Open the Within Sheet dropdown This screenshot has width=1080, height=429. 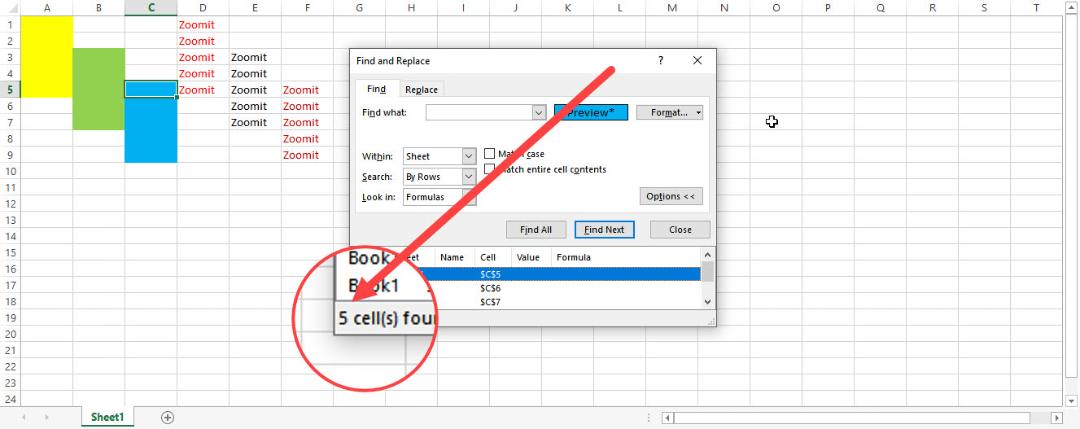coord(469,156)
